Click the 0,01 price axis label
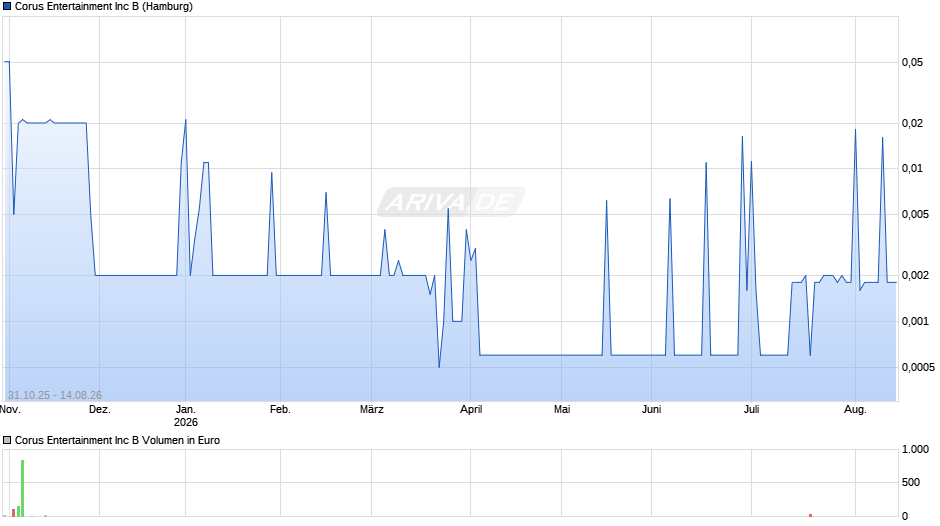 pyautogui.click(x=912, y=169)
